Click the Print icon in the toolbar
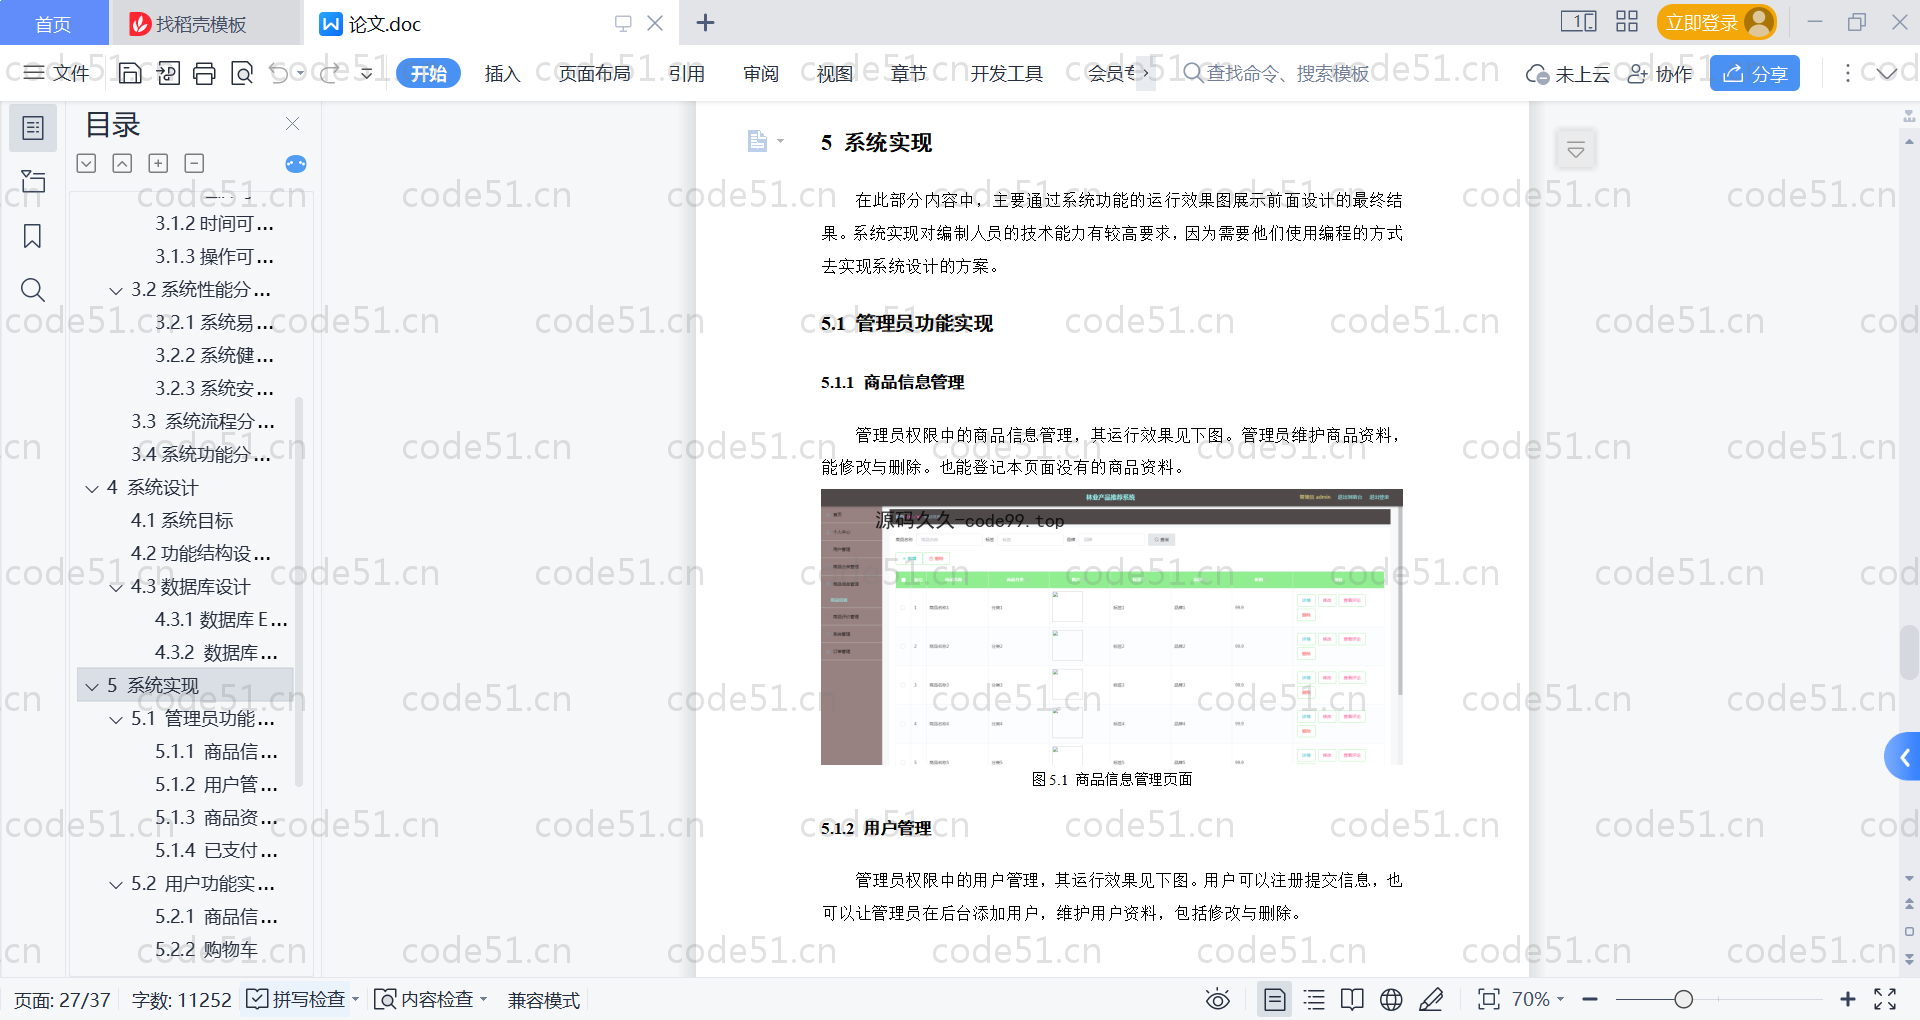The image size is (1920, 1020). tap(205, 73)
